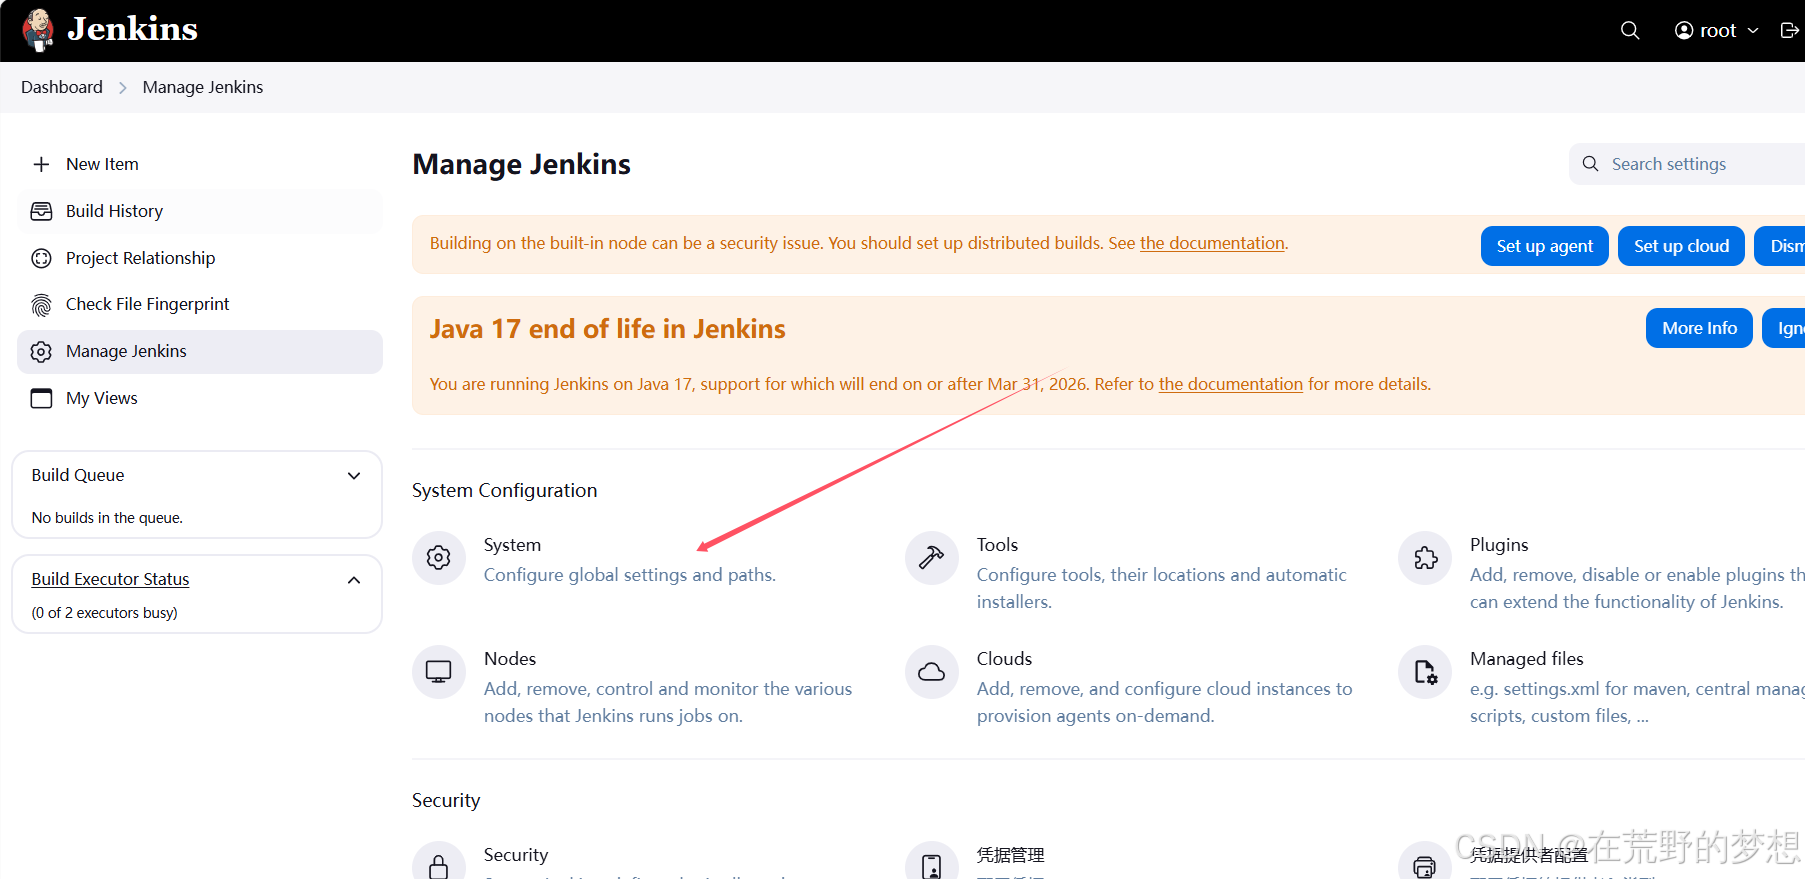
Task: Open System configuration settings
Action: point(630,559)
